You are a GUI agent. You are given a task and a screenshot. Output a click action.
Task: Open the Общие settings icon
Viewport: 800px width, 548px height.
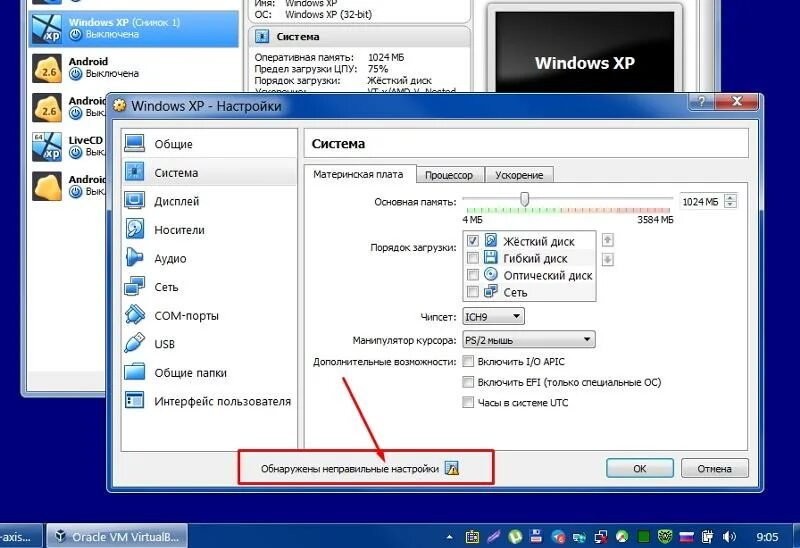tap(135, 143)
